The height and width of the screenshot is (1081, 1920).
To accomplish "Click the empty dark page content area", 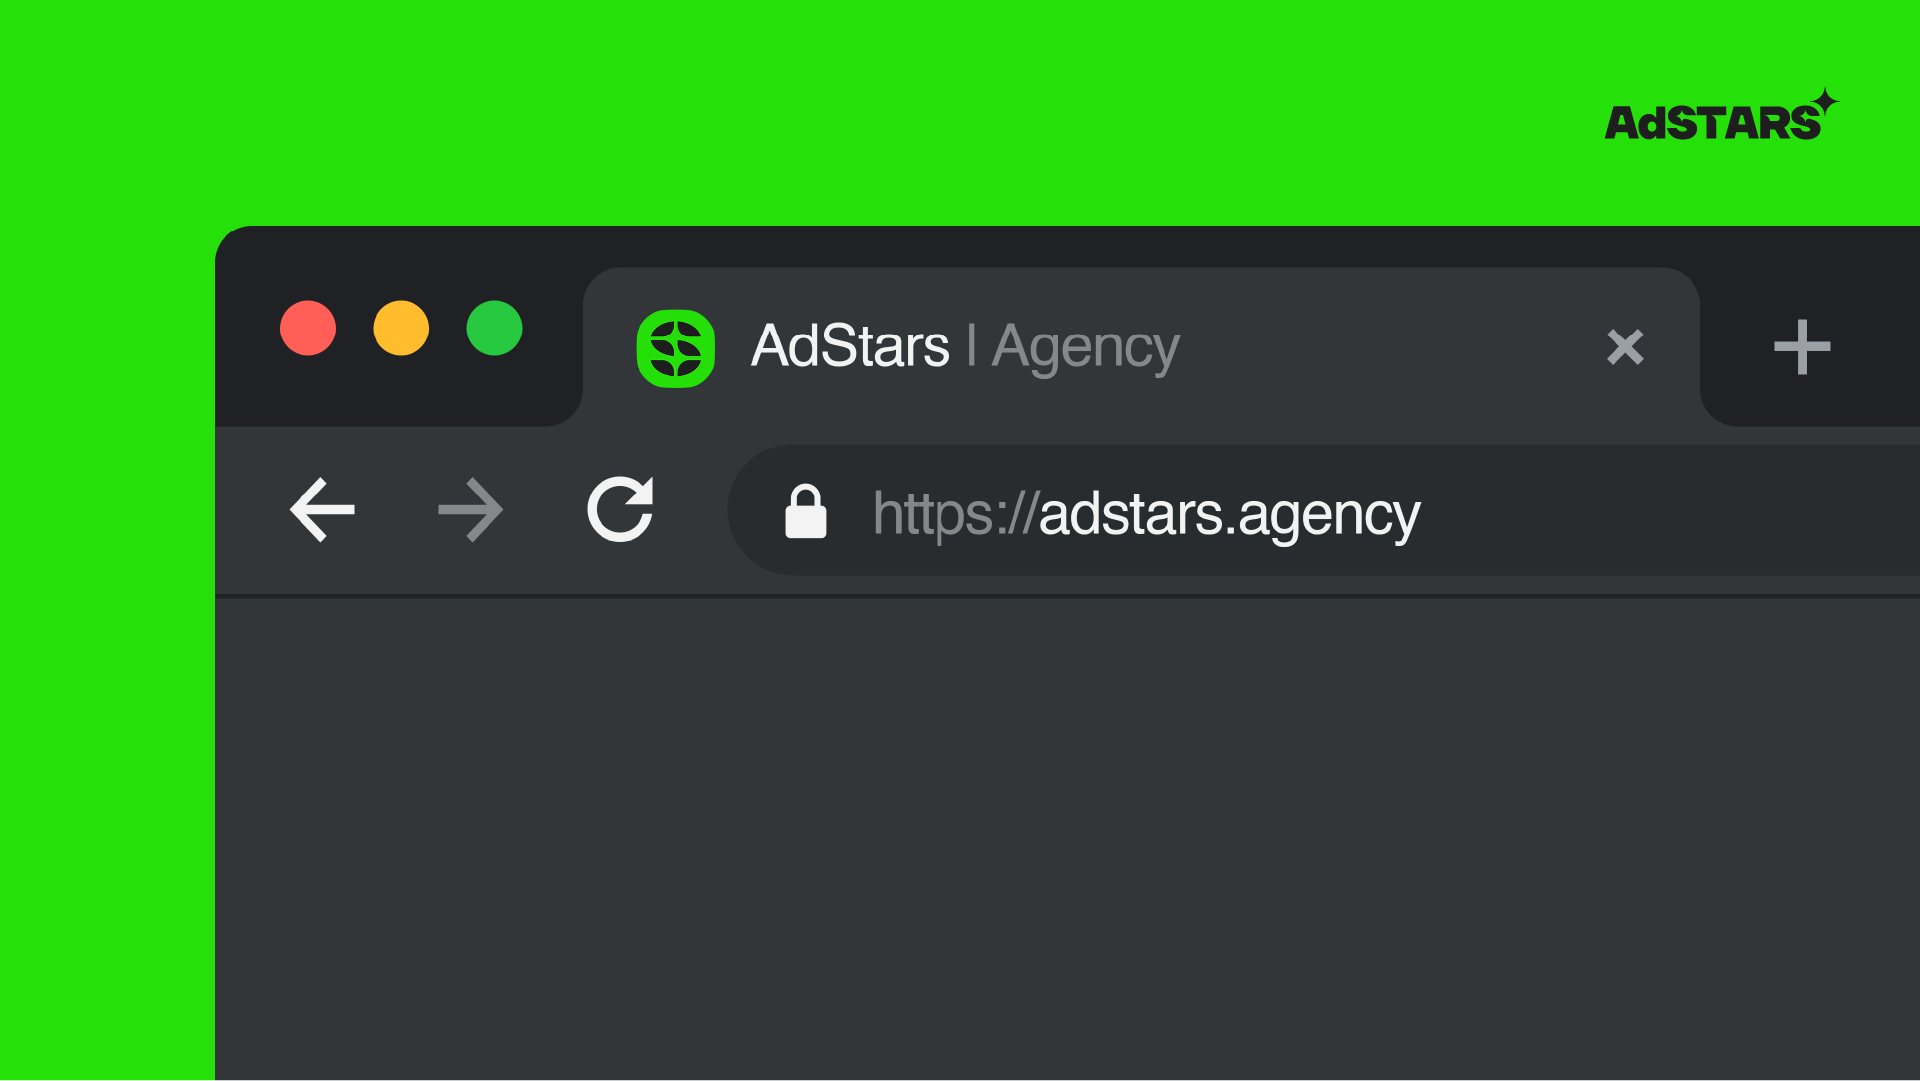I will 1067,839.
